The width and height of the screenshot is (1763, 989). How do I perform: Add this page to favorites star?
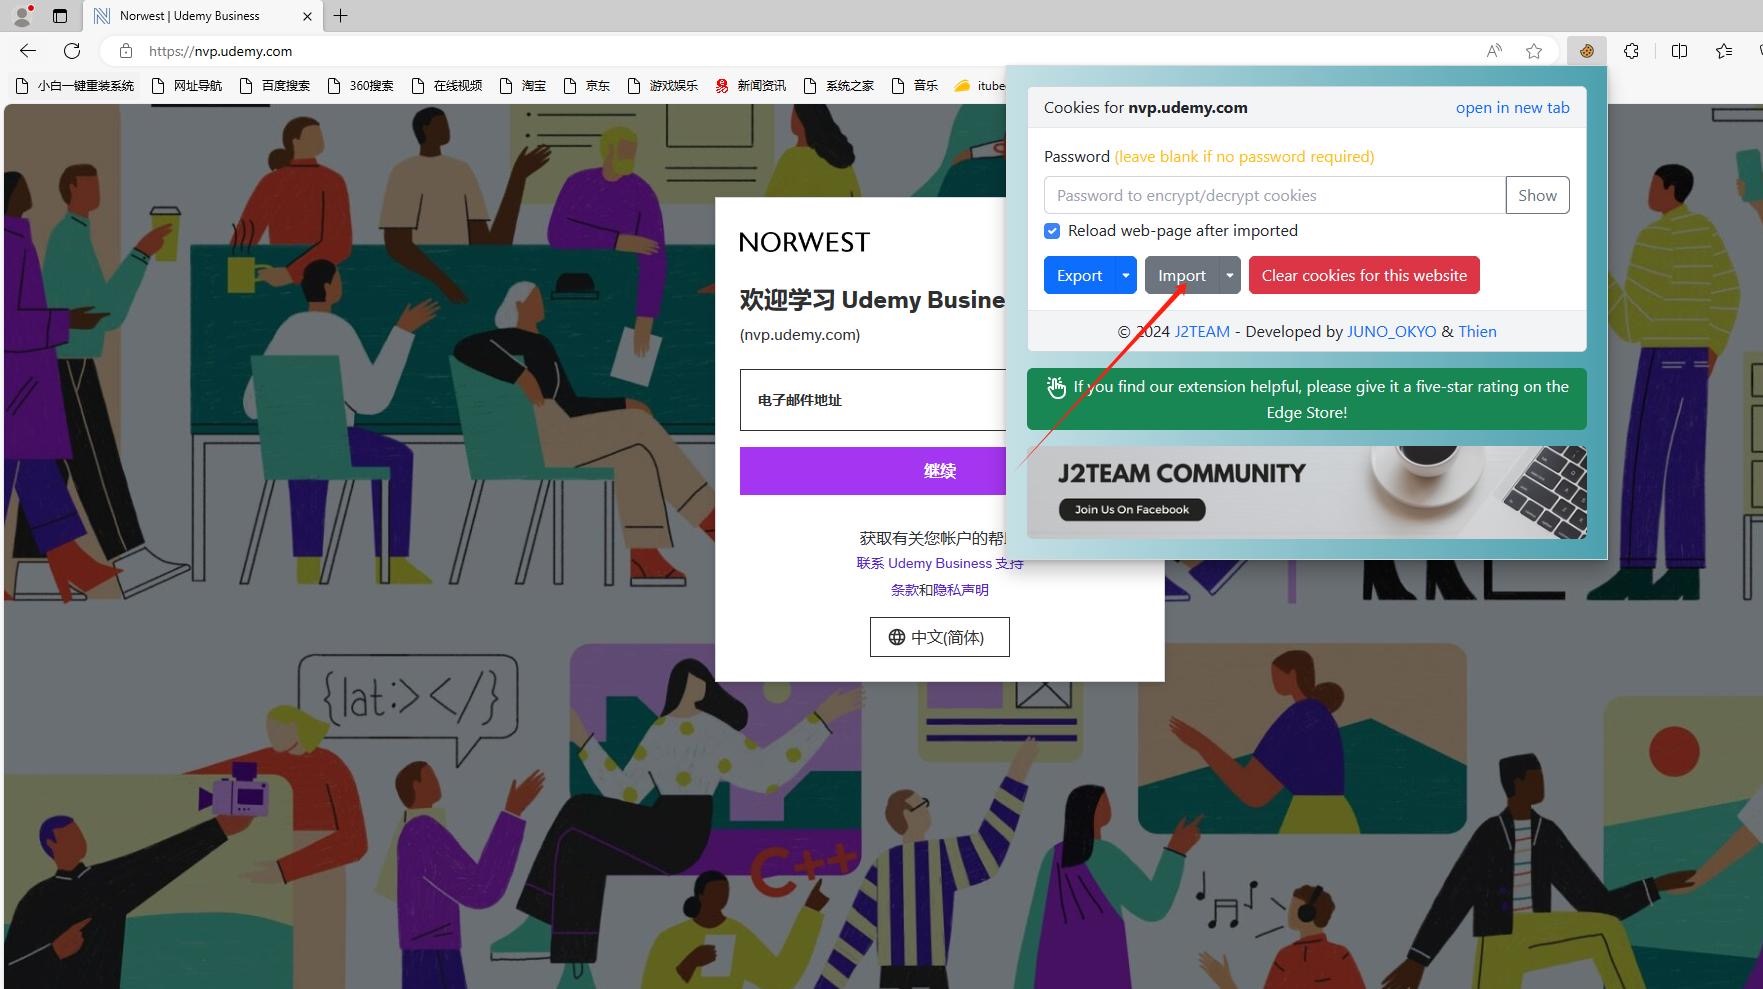click(1534, 51)
